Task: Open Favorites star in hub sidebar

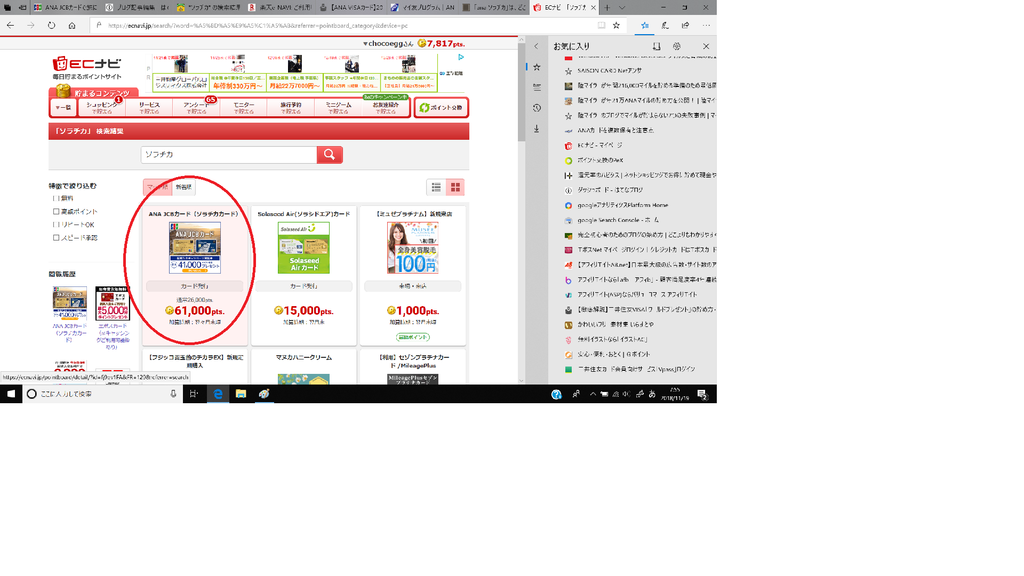Action: (x=537, y=67)
